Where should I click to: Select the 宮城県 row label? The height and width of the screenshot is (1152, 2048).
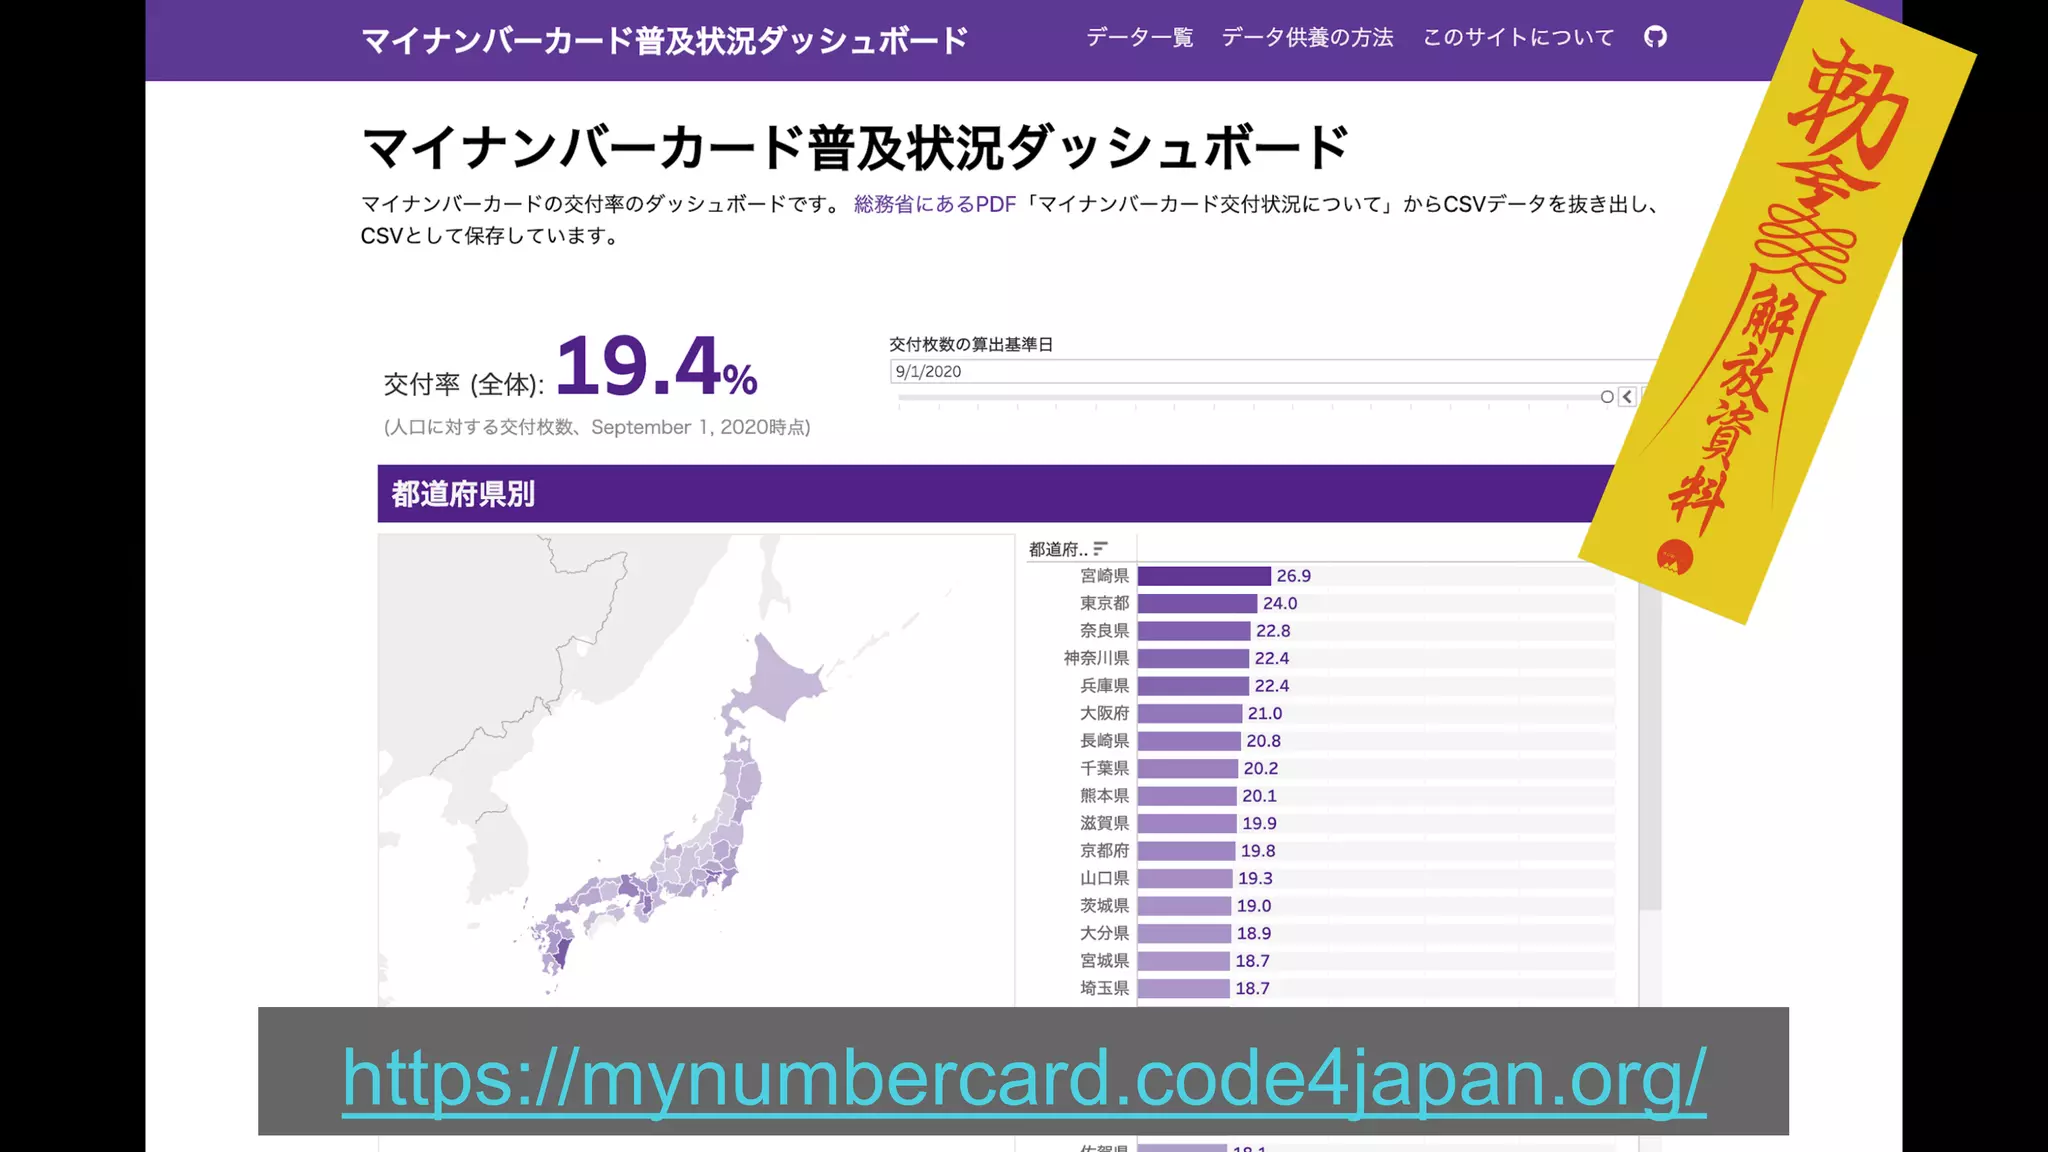[x=1104, y=961]
